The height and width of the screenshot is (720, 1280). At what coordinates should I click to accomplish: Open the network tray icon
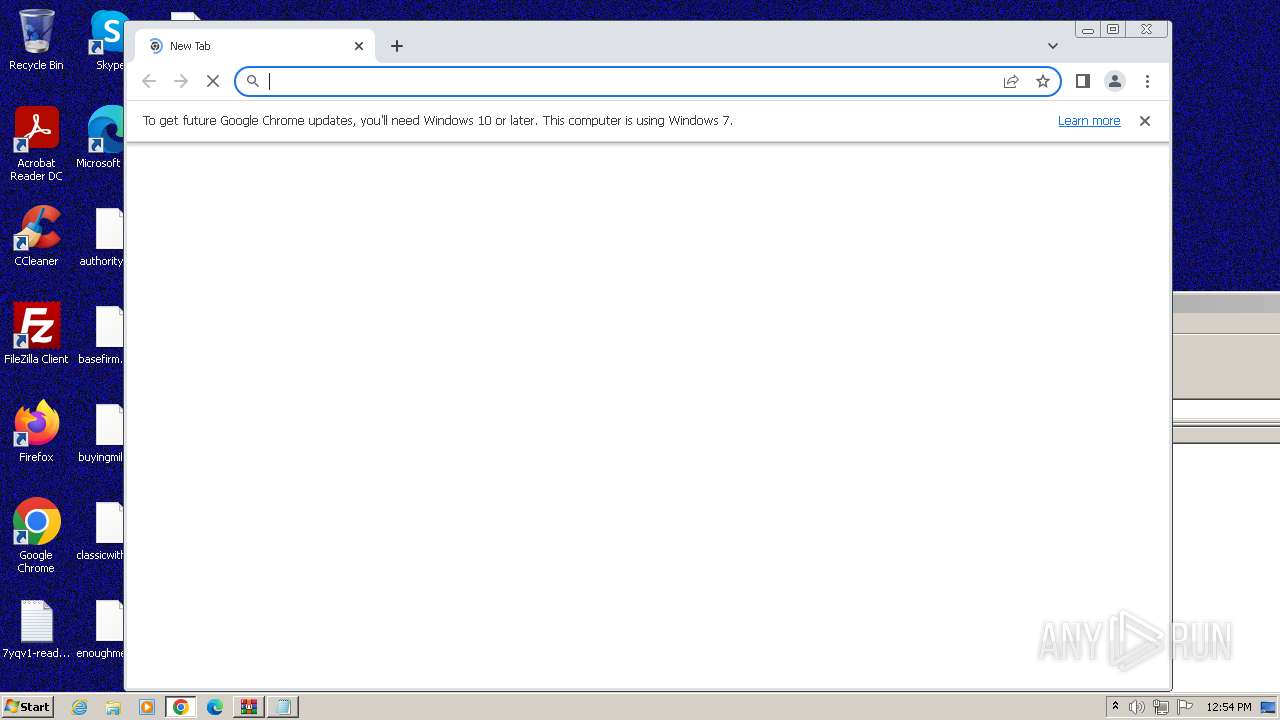(1161, 707)
